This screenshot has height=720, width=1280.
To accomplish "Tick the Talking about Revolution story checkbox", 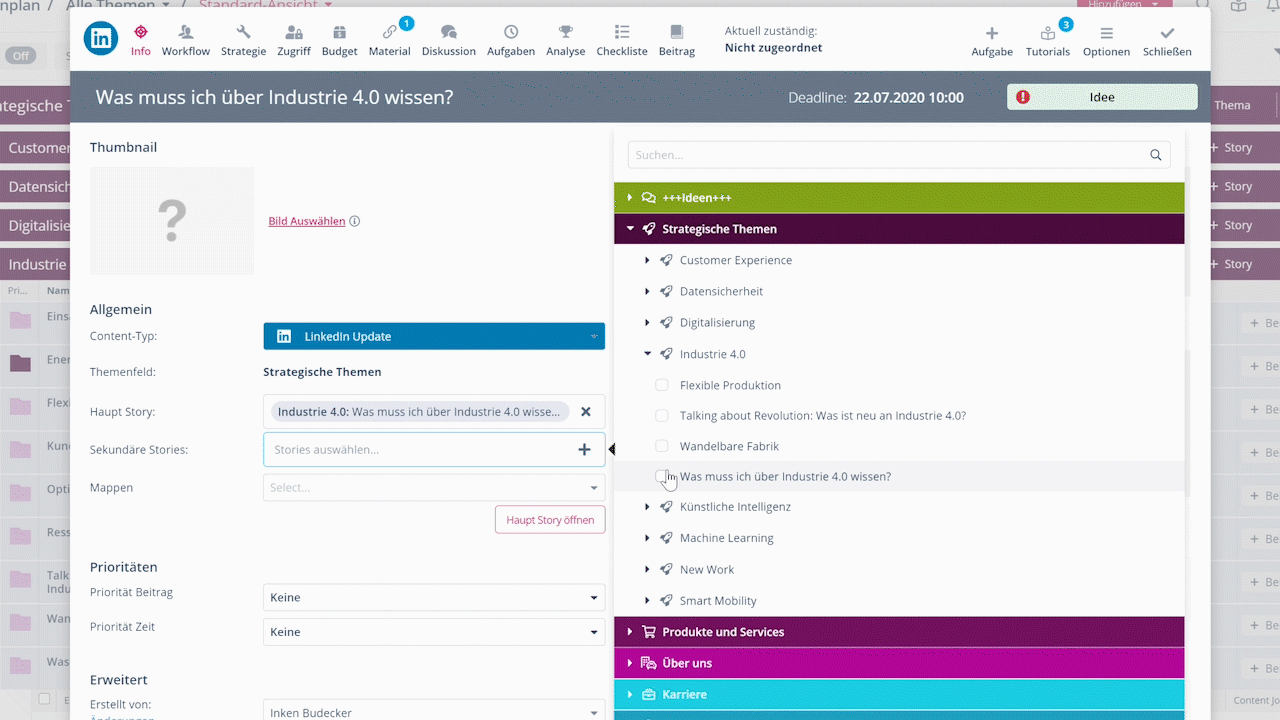I will pos(662,415).
